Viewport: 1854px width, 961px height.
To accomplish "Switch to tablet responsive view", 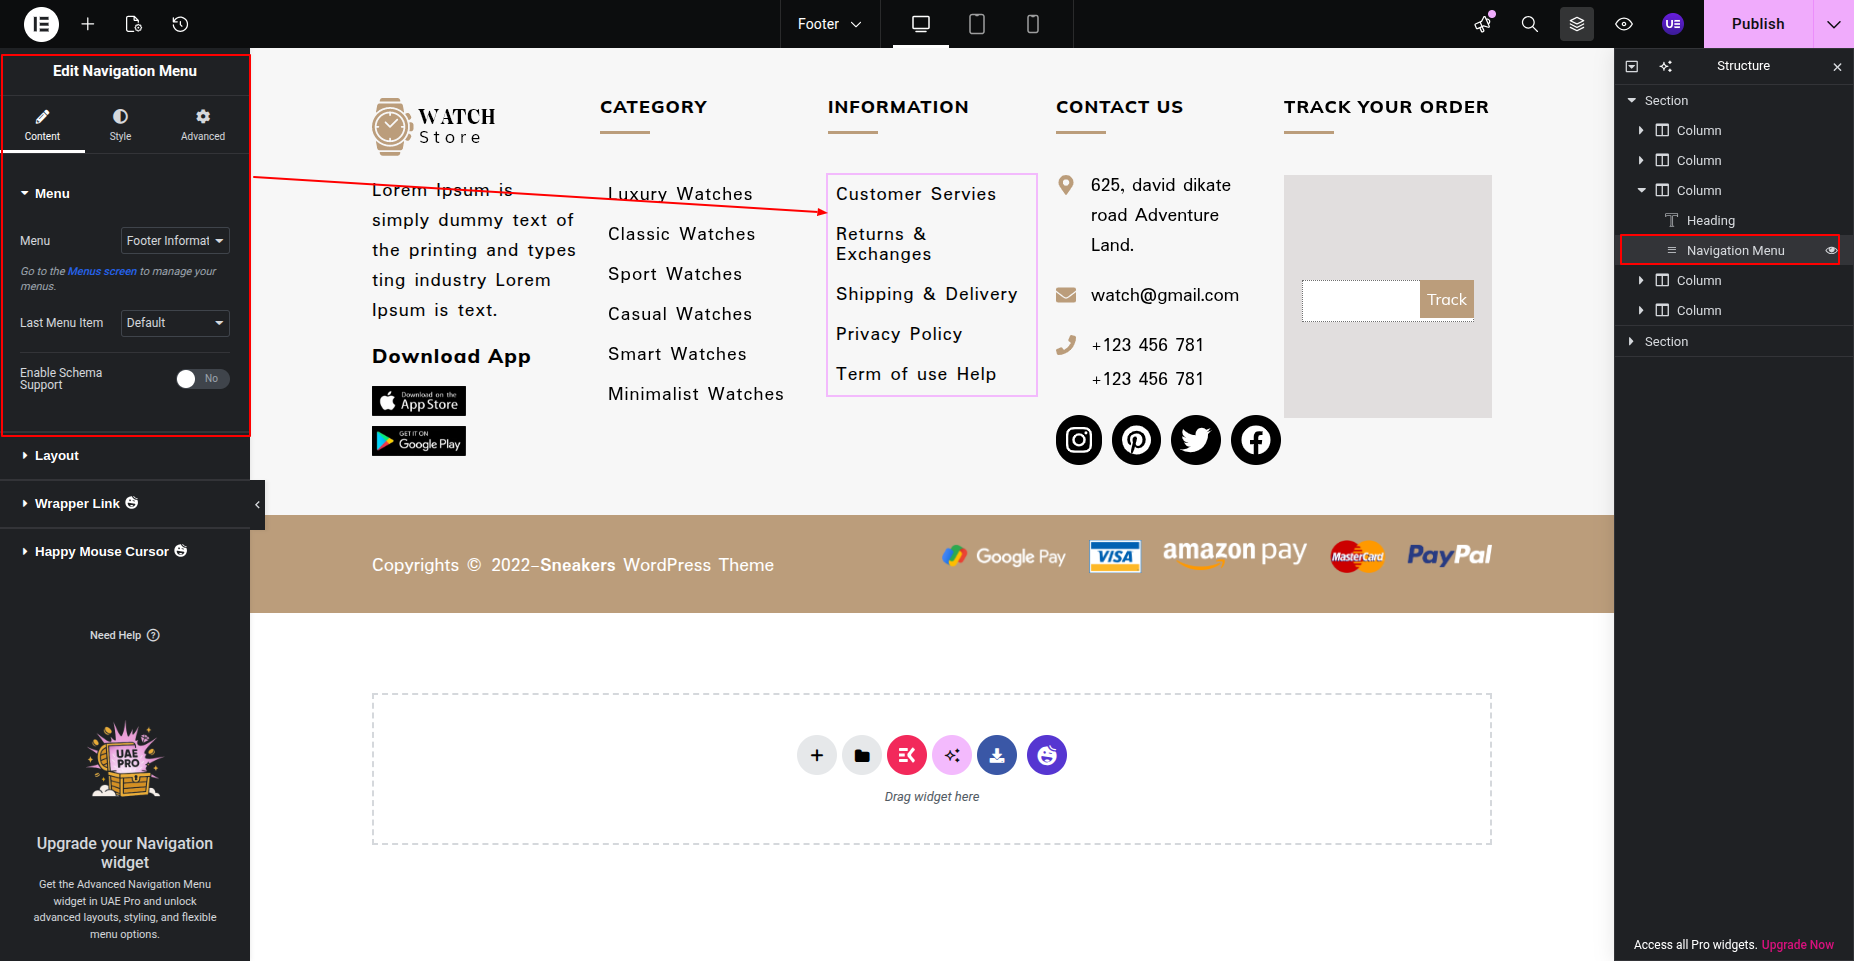I will point(977,24).
